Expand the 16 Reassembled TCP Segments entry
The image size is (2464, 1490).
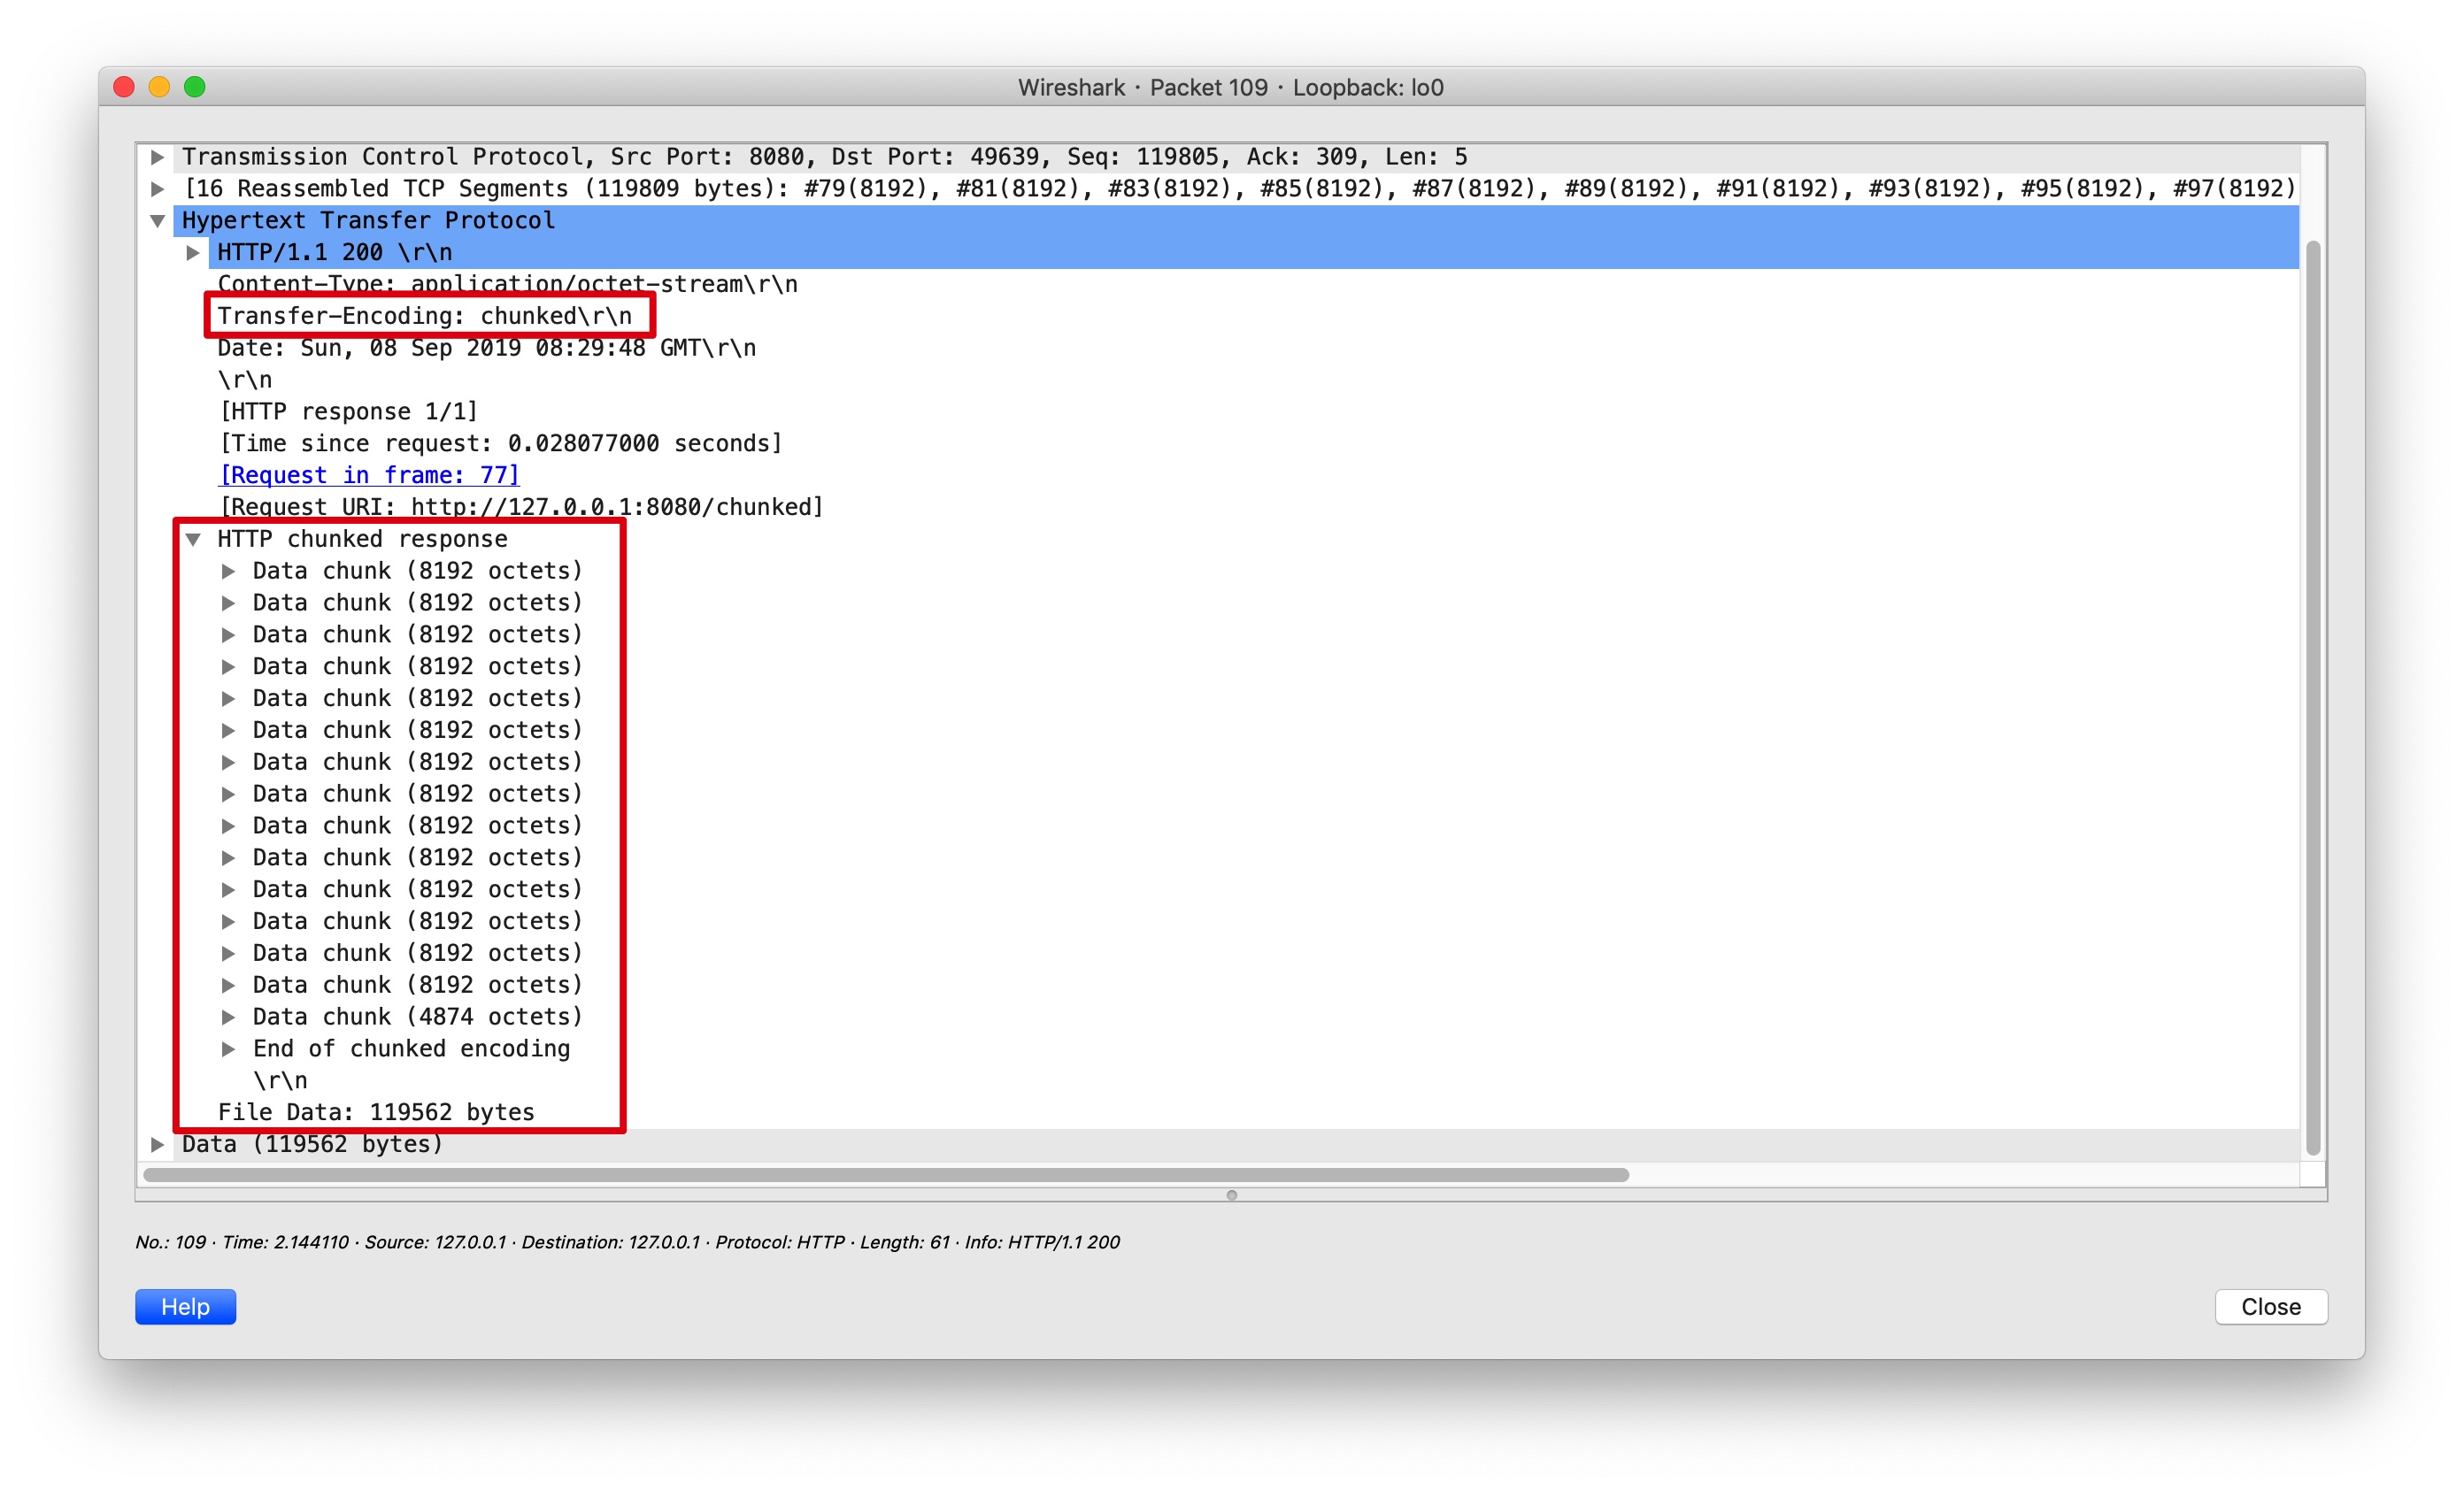point(157,188)
